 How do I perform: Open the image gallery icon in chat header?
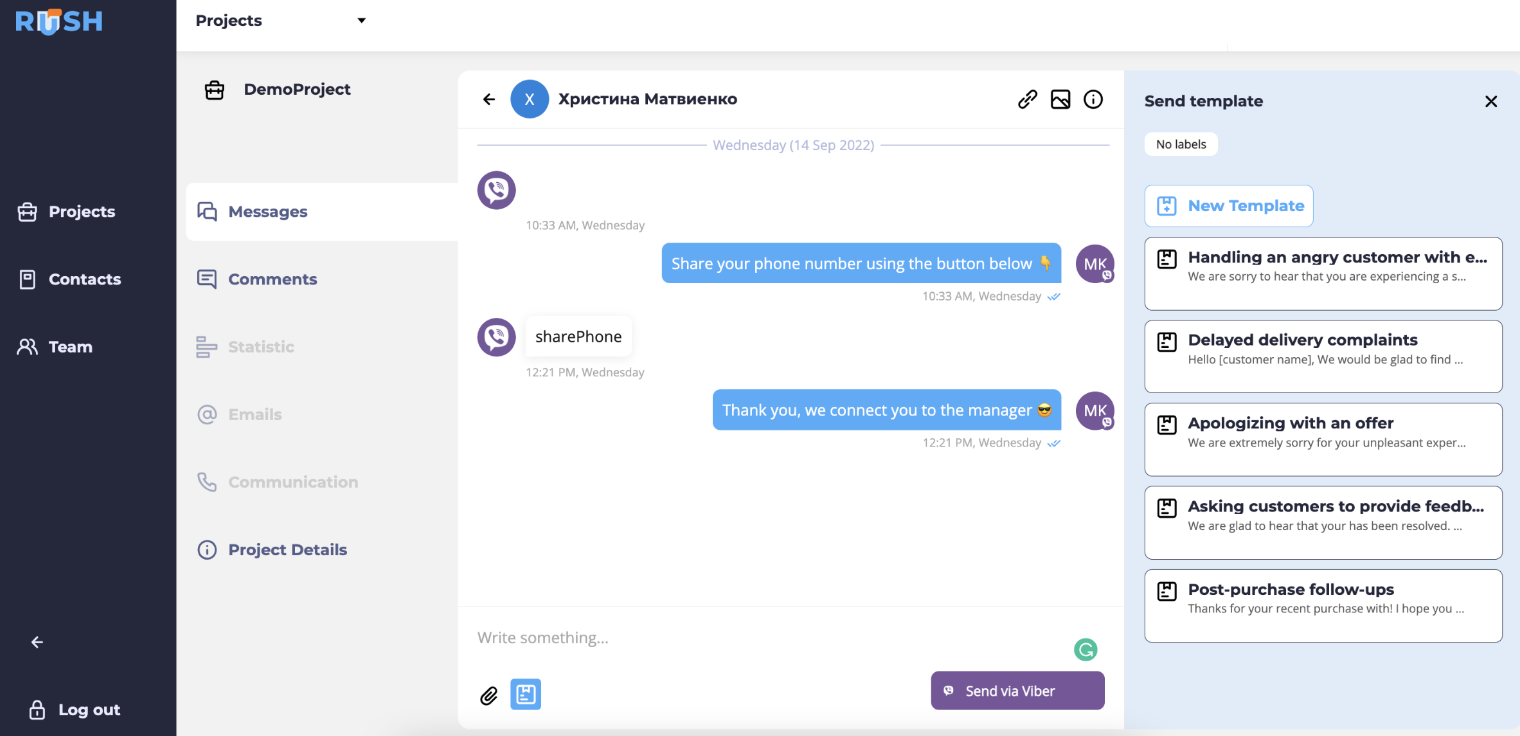pos(1060,99)
